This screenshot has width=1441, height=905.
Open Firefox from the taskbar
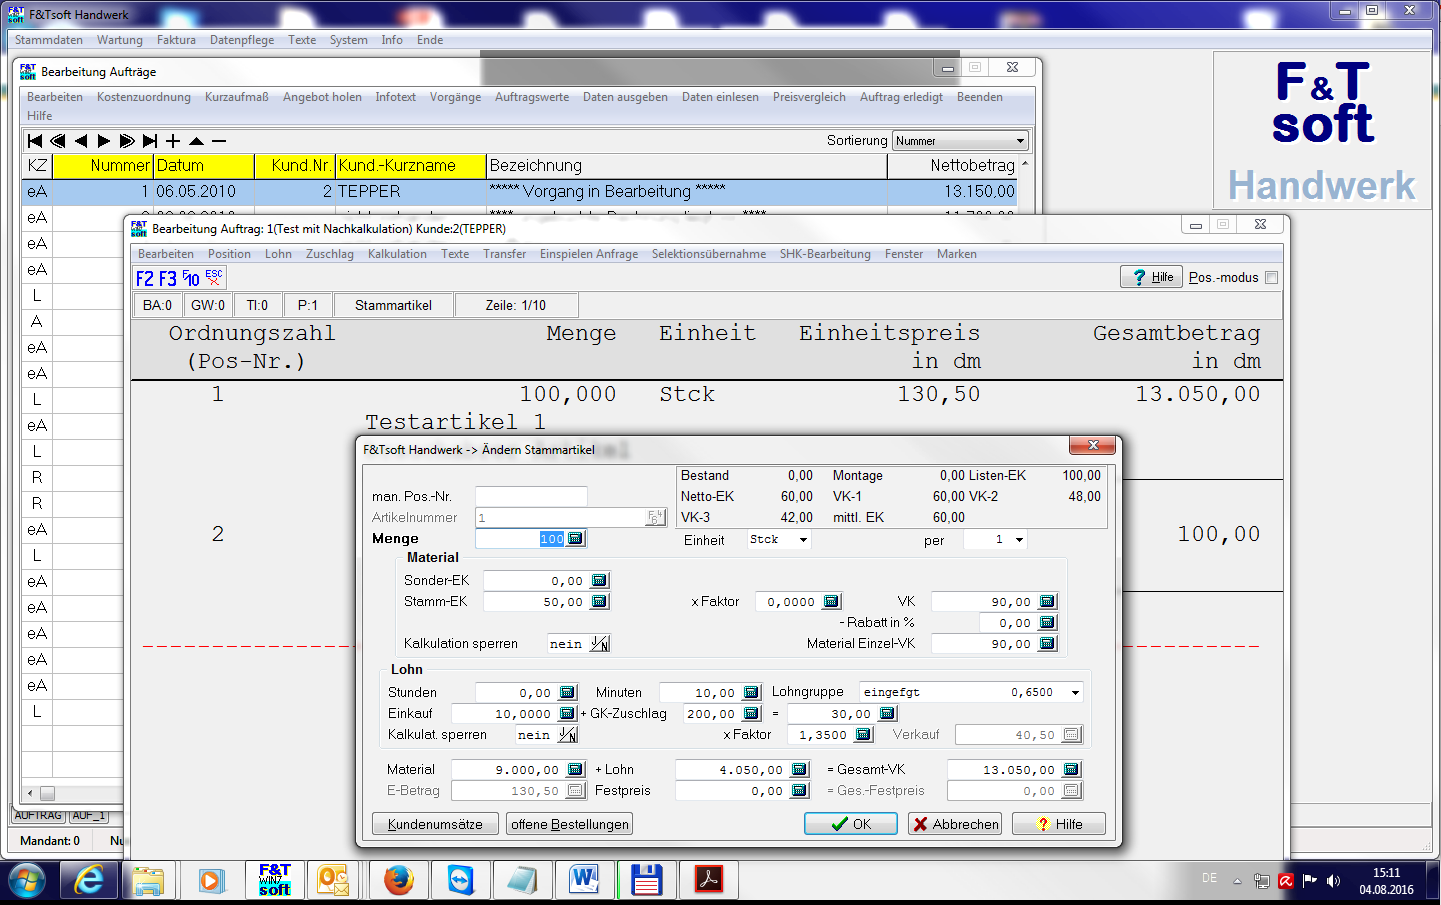pyautogui.click(x=399, y=881)
